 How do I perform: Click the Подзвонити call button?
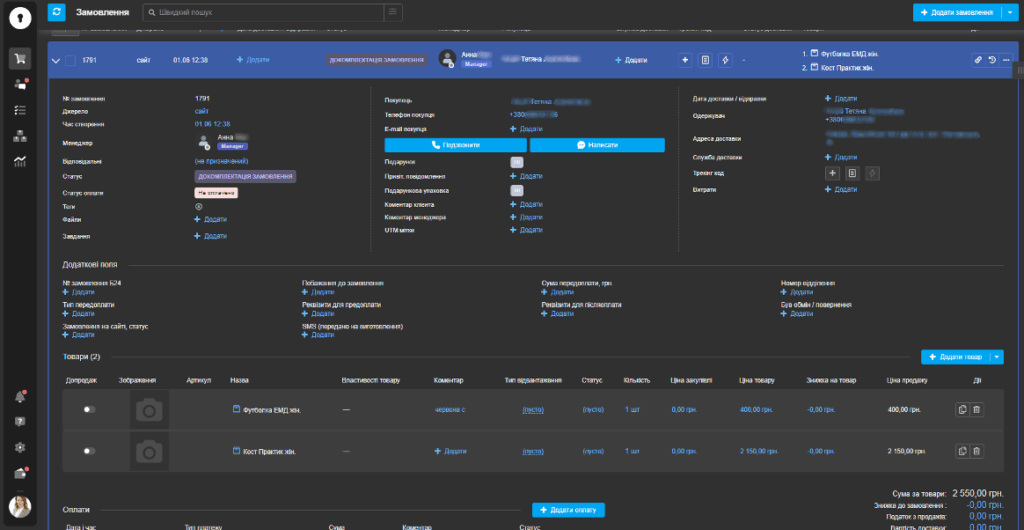tap(455, 145)
